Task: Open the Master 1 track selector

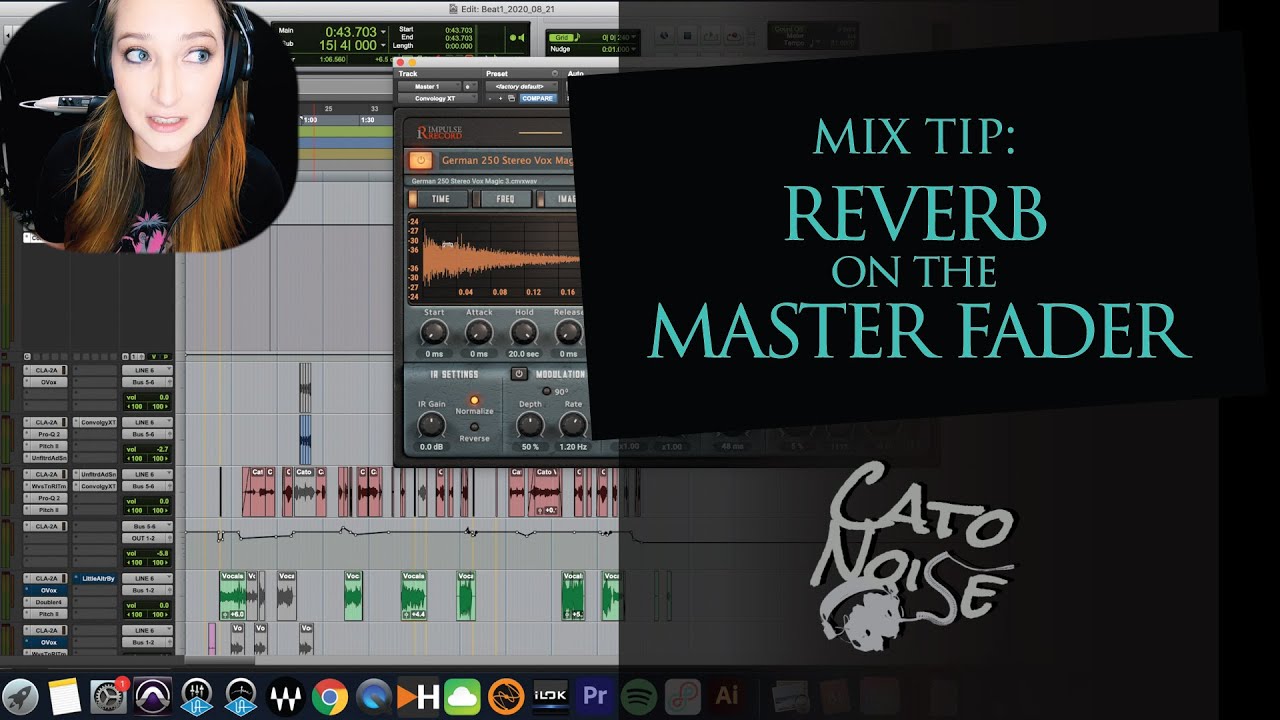Action: point(429,86)
